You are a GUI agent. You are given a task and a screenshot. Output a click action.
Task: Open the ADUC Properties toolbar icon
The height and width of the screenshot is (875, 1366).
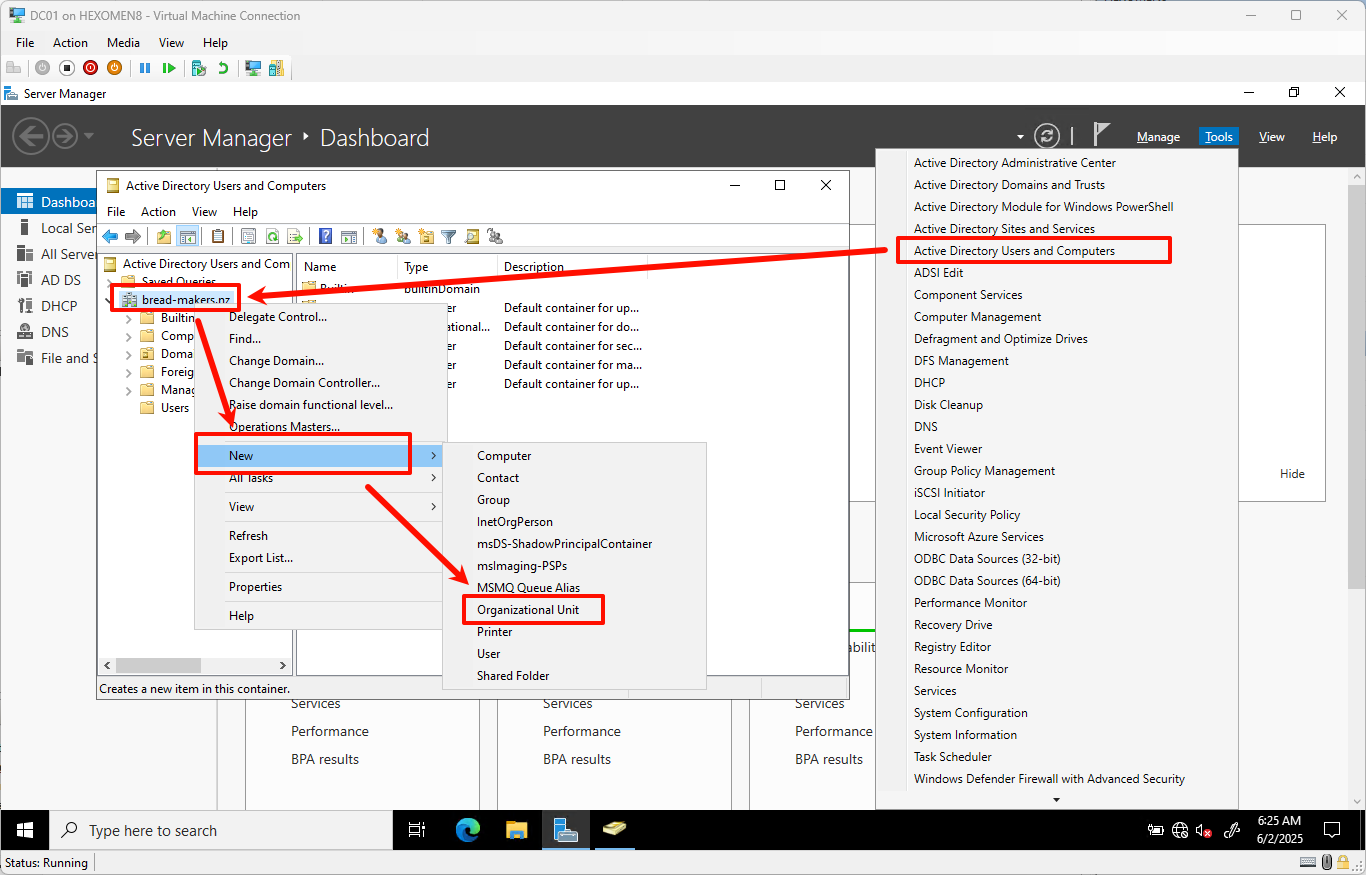(x=248, y=237)
